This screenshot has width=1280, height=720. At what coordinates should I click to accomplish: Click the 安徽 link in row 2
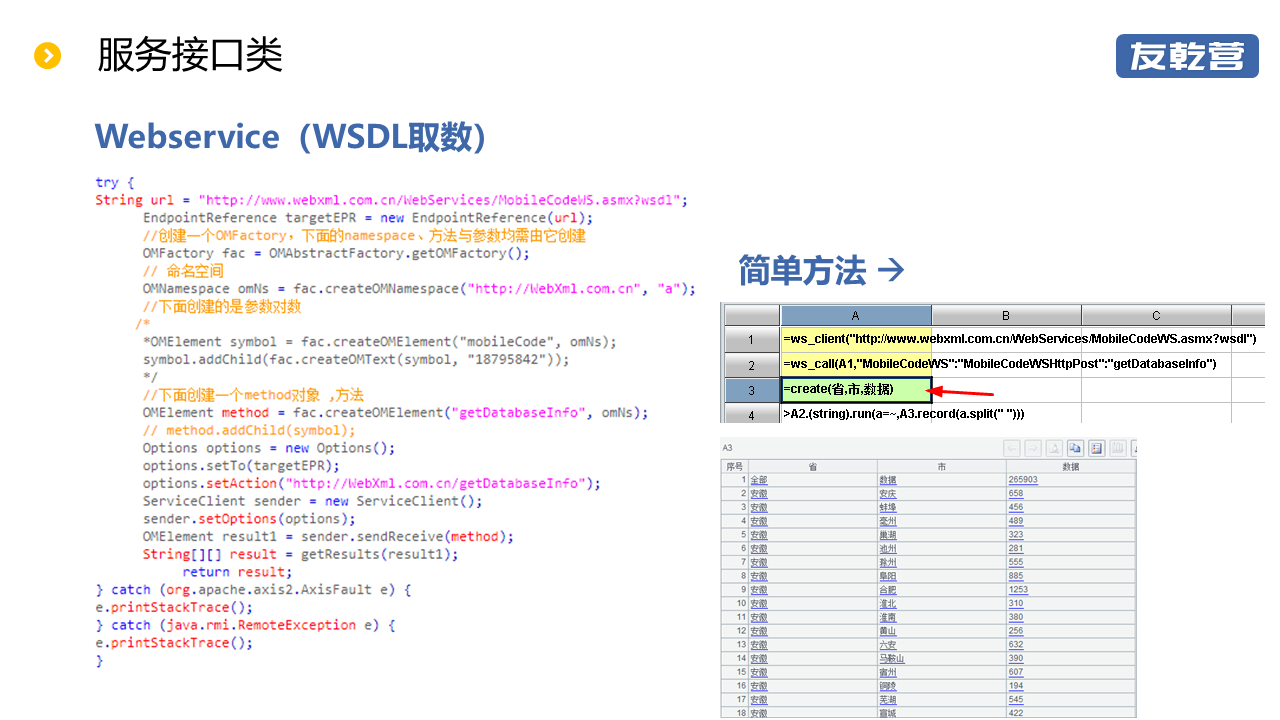tap(758, 494)
